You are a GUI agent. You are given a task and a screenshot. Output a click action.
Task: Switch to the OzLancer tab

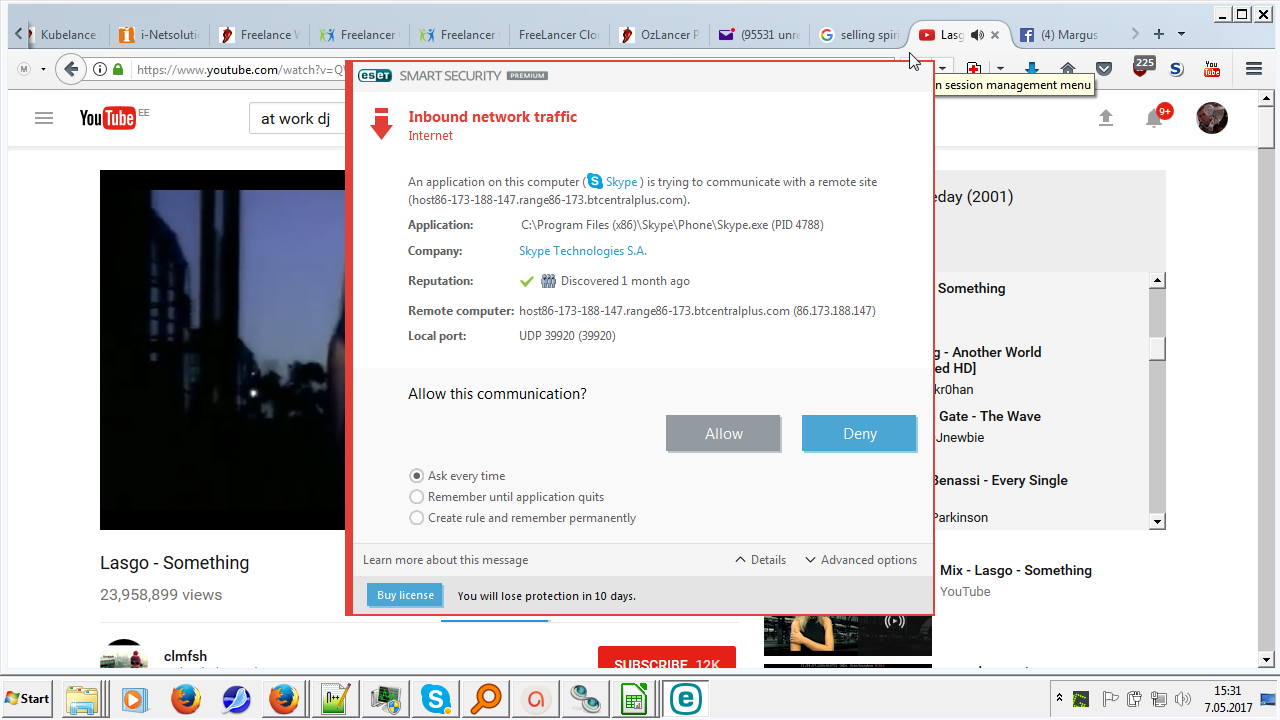coord(659,35)
